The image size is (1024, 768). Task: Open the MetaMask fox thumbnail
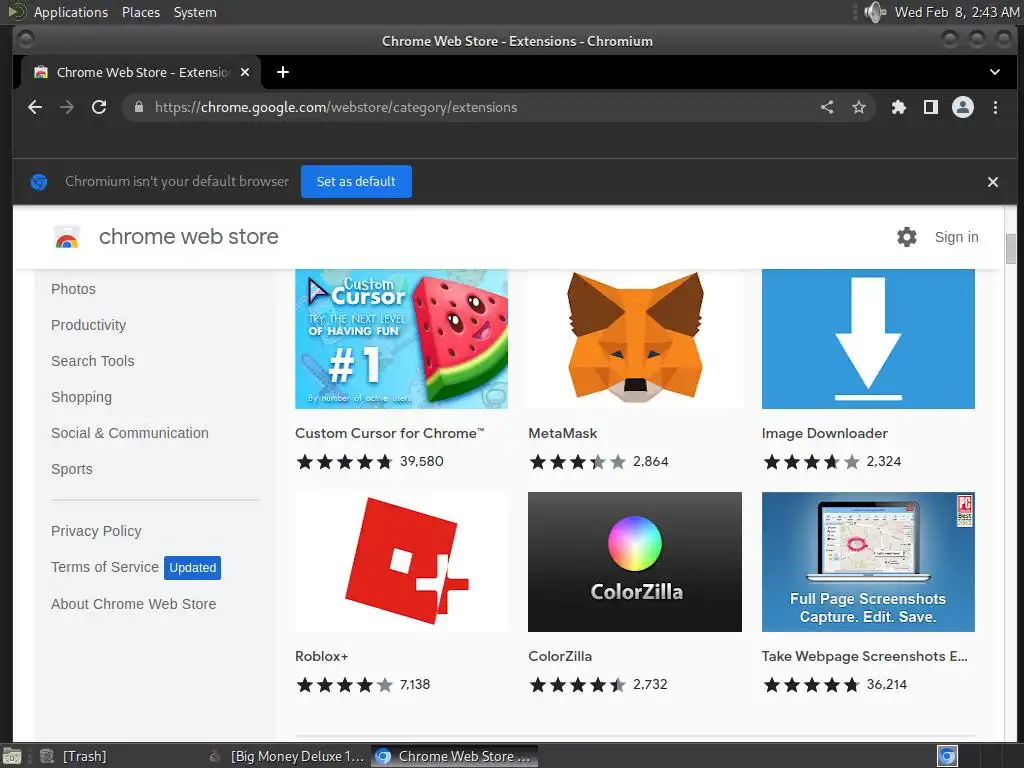pos(635,339)
